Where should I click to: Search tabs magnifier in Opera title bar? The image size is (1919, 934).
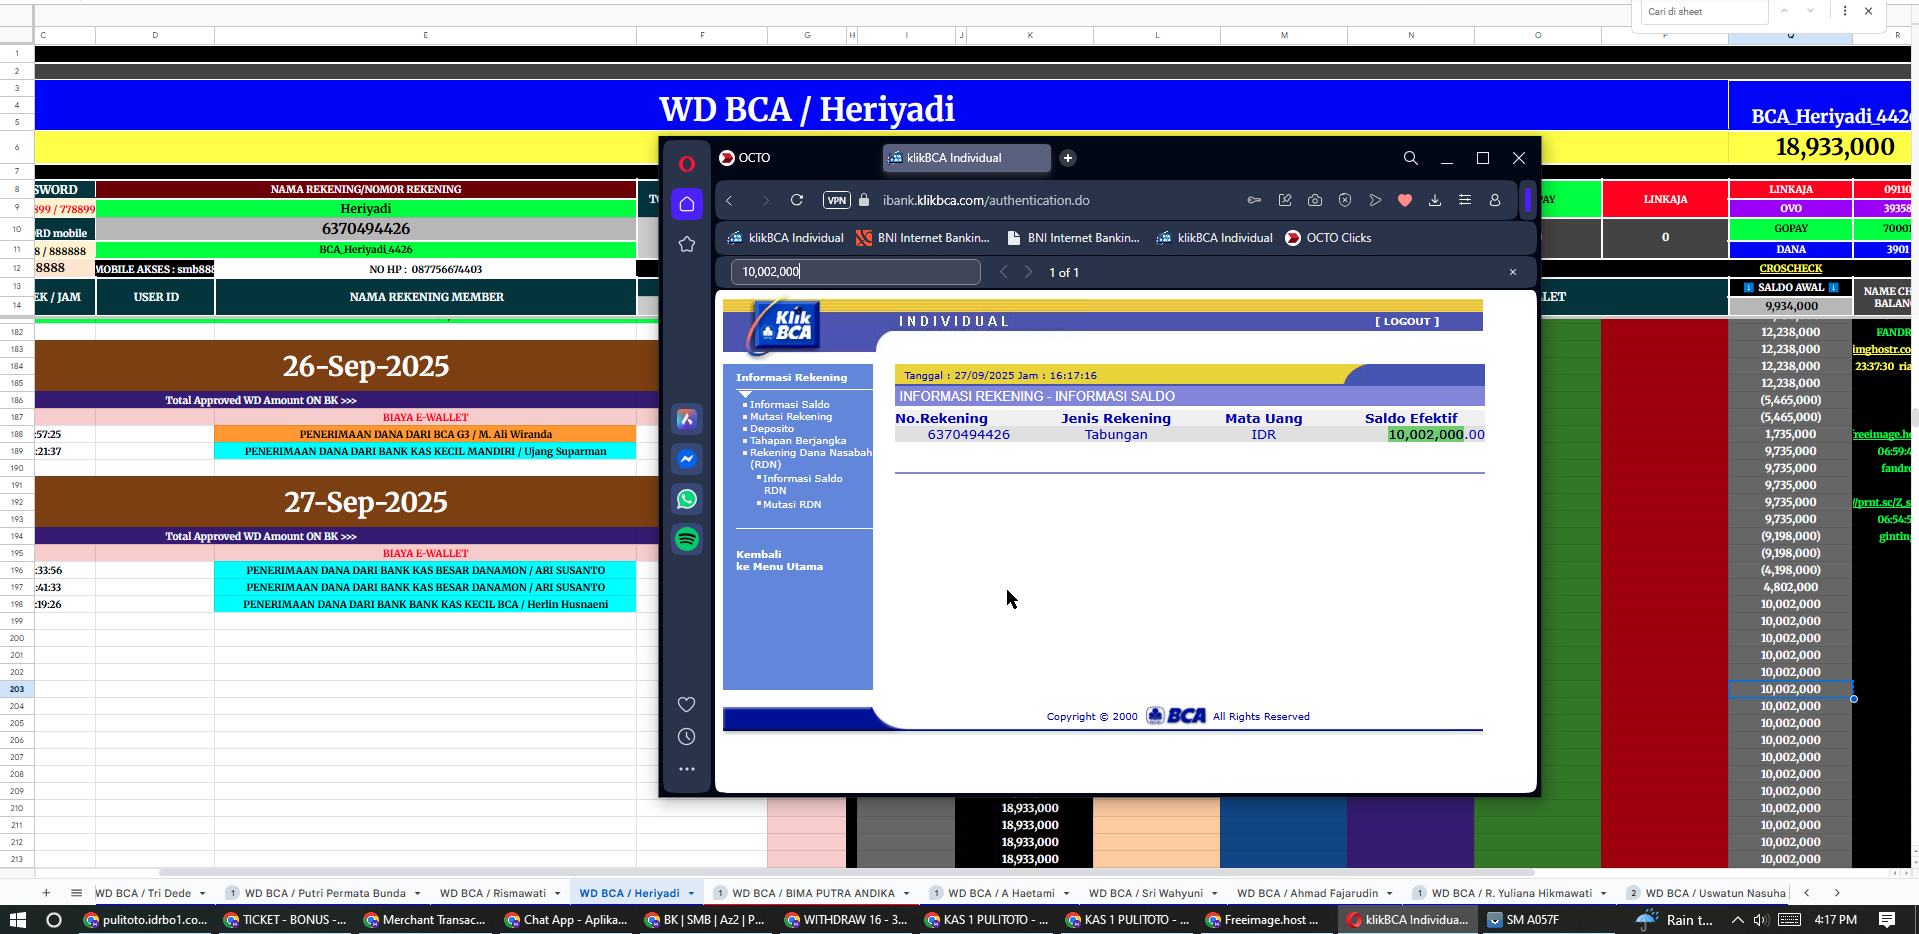(1411, 158)
